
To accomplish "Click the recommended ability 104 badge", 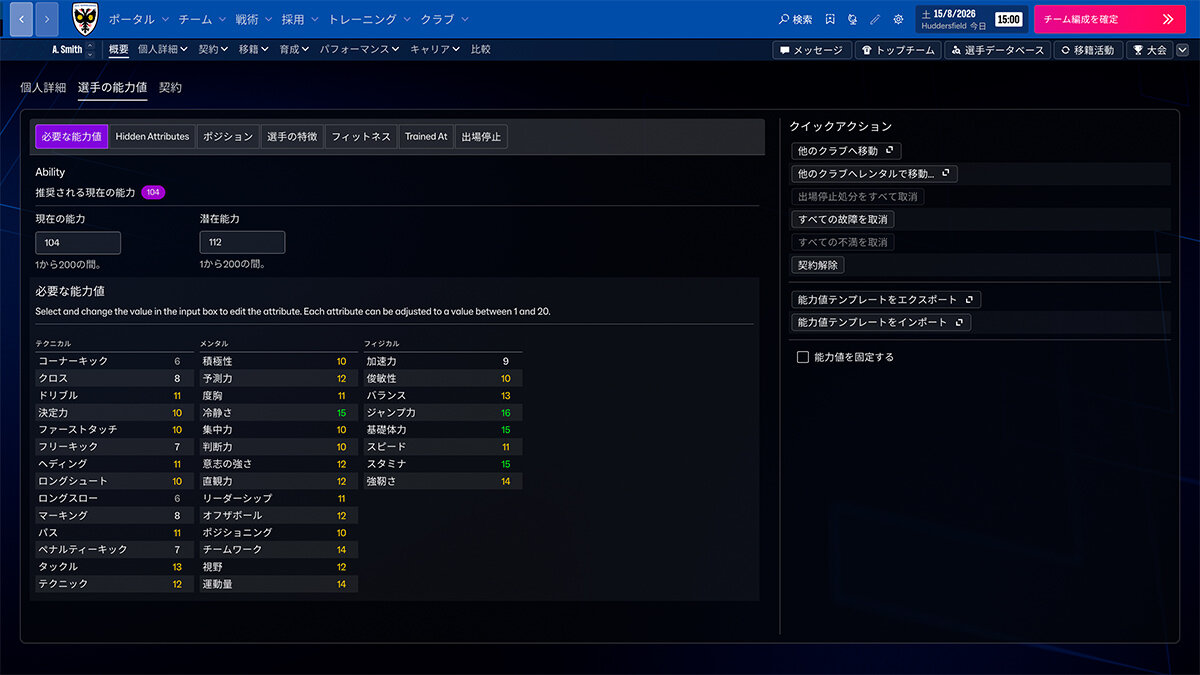I will [153, 192].
